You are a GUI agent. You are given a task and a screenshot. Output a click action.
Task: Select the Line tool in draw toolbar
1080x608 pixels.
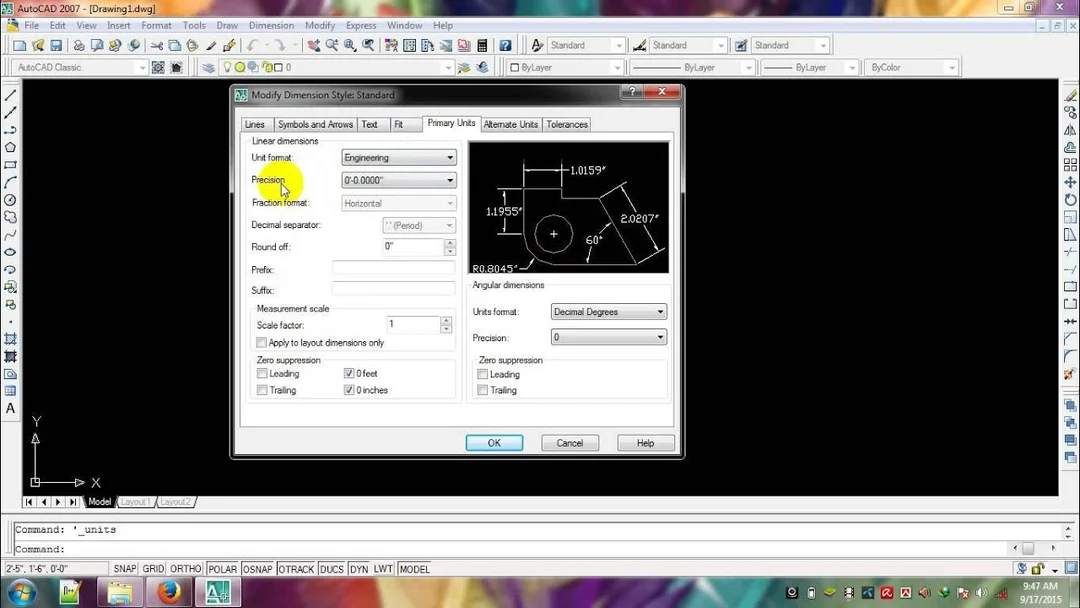(10, 95)
